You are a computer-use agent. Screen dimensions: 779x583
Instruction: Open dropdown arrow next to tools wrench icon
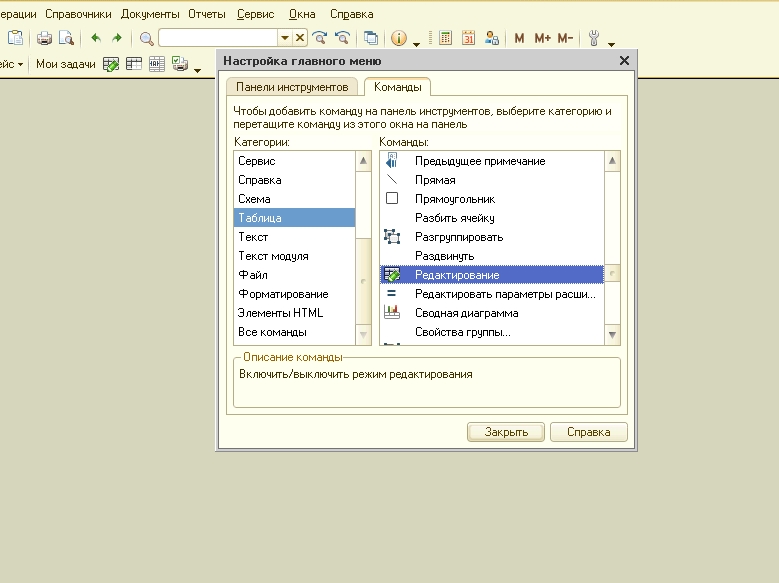(x=611, y=42)
